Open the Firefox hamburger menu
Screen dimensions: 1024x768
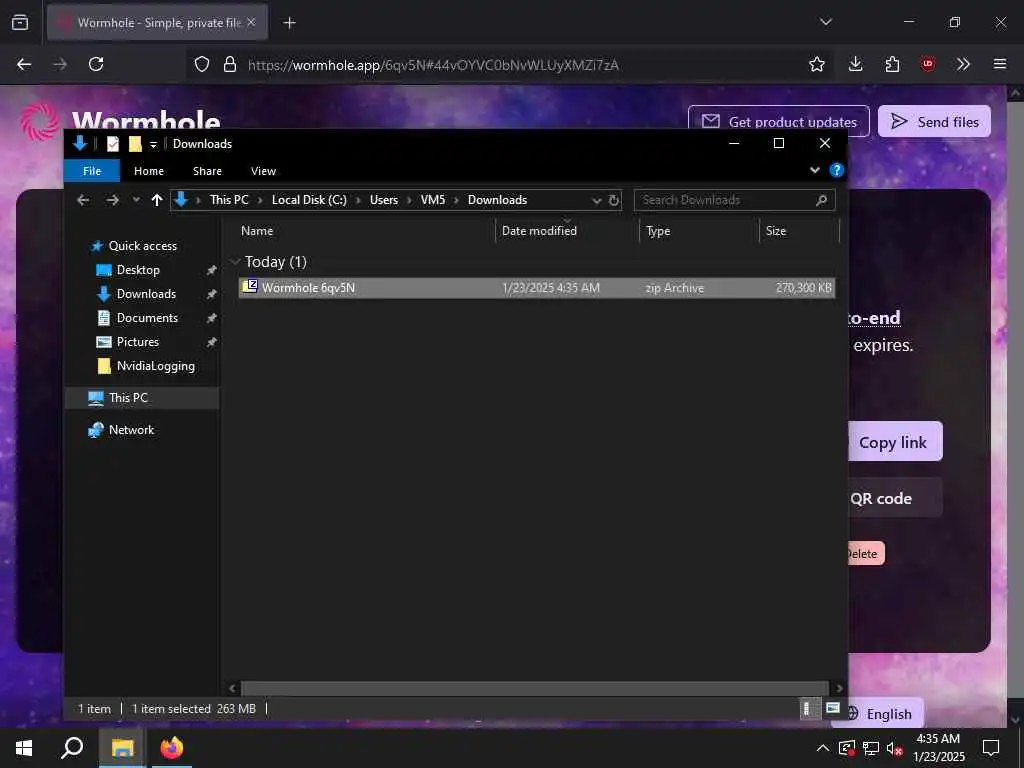(1000, 64)
